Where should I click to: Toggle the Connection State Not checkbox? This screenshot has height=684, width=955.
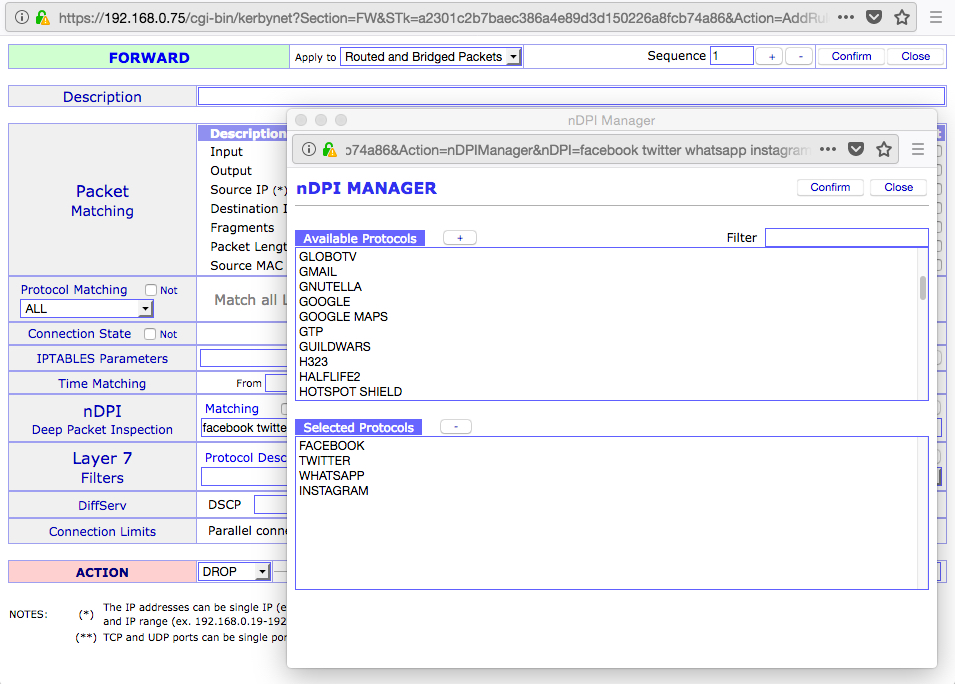tap(150, 334)
